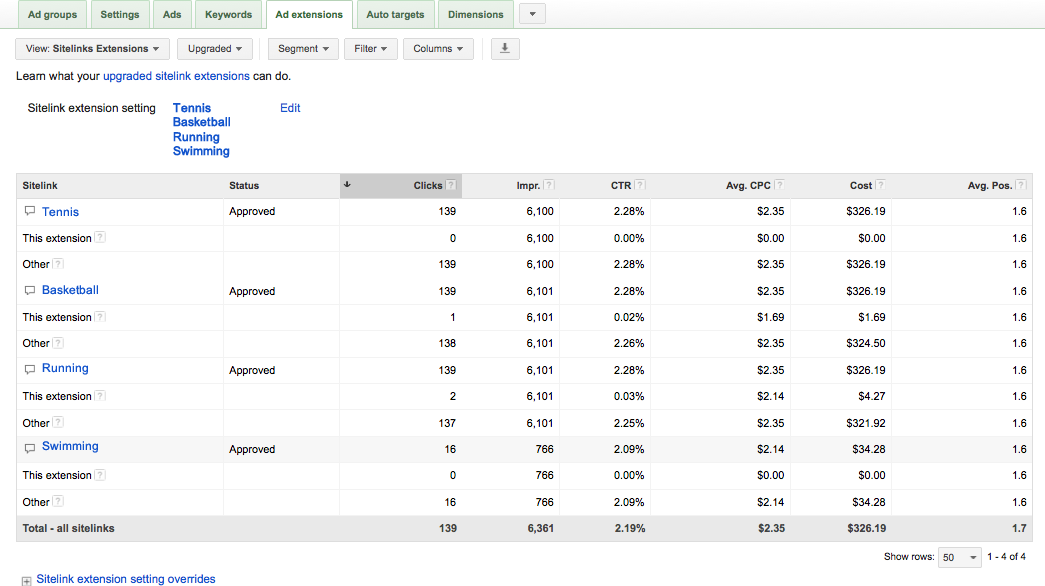Screen dimensions: 1045x586
Task: Switch to the Dimensions tab
Action: tap(476, 15)
